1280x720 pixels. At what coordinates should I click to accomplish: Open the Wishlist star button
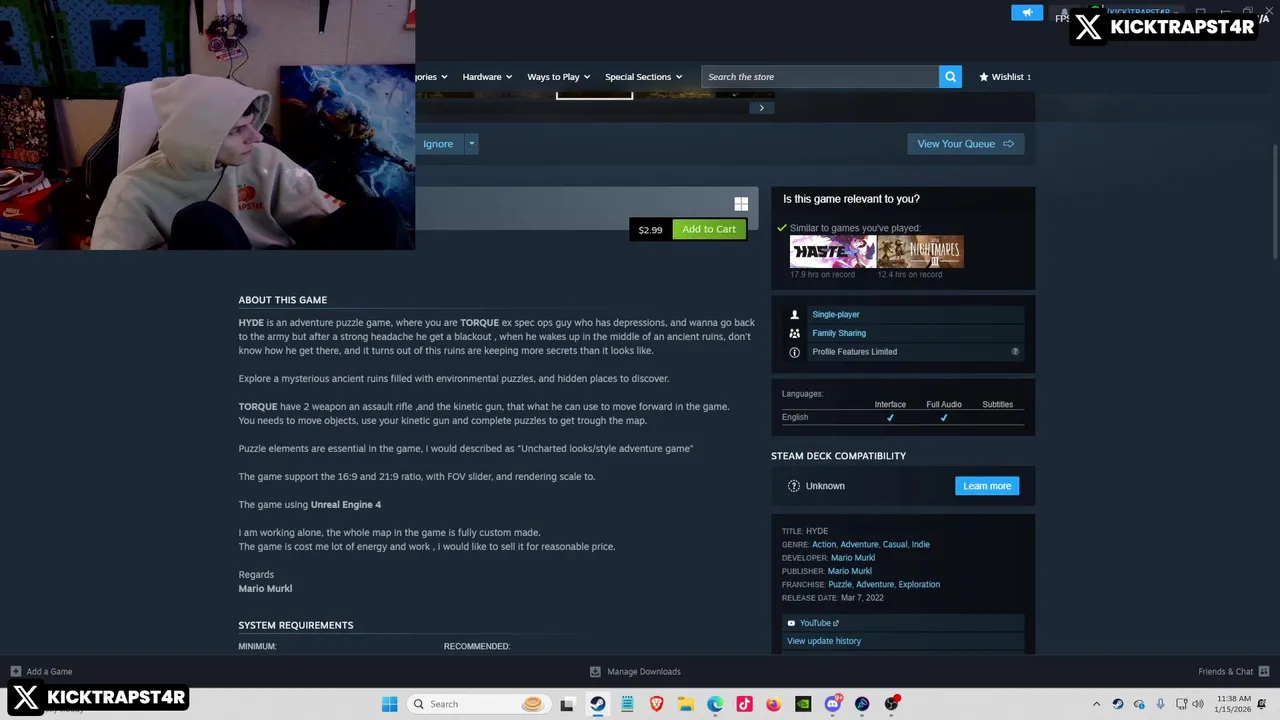point(1004,77)
